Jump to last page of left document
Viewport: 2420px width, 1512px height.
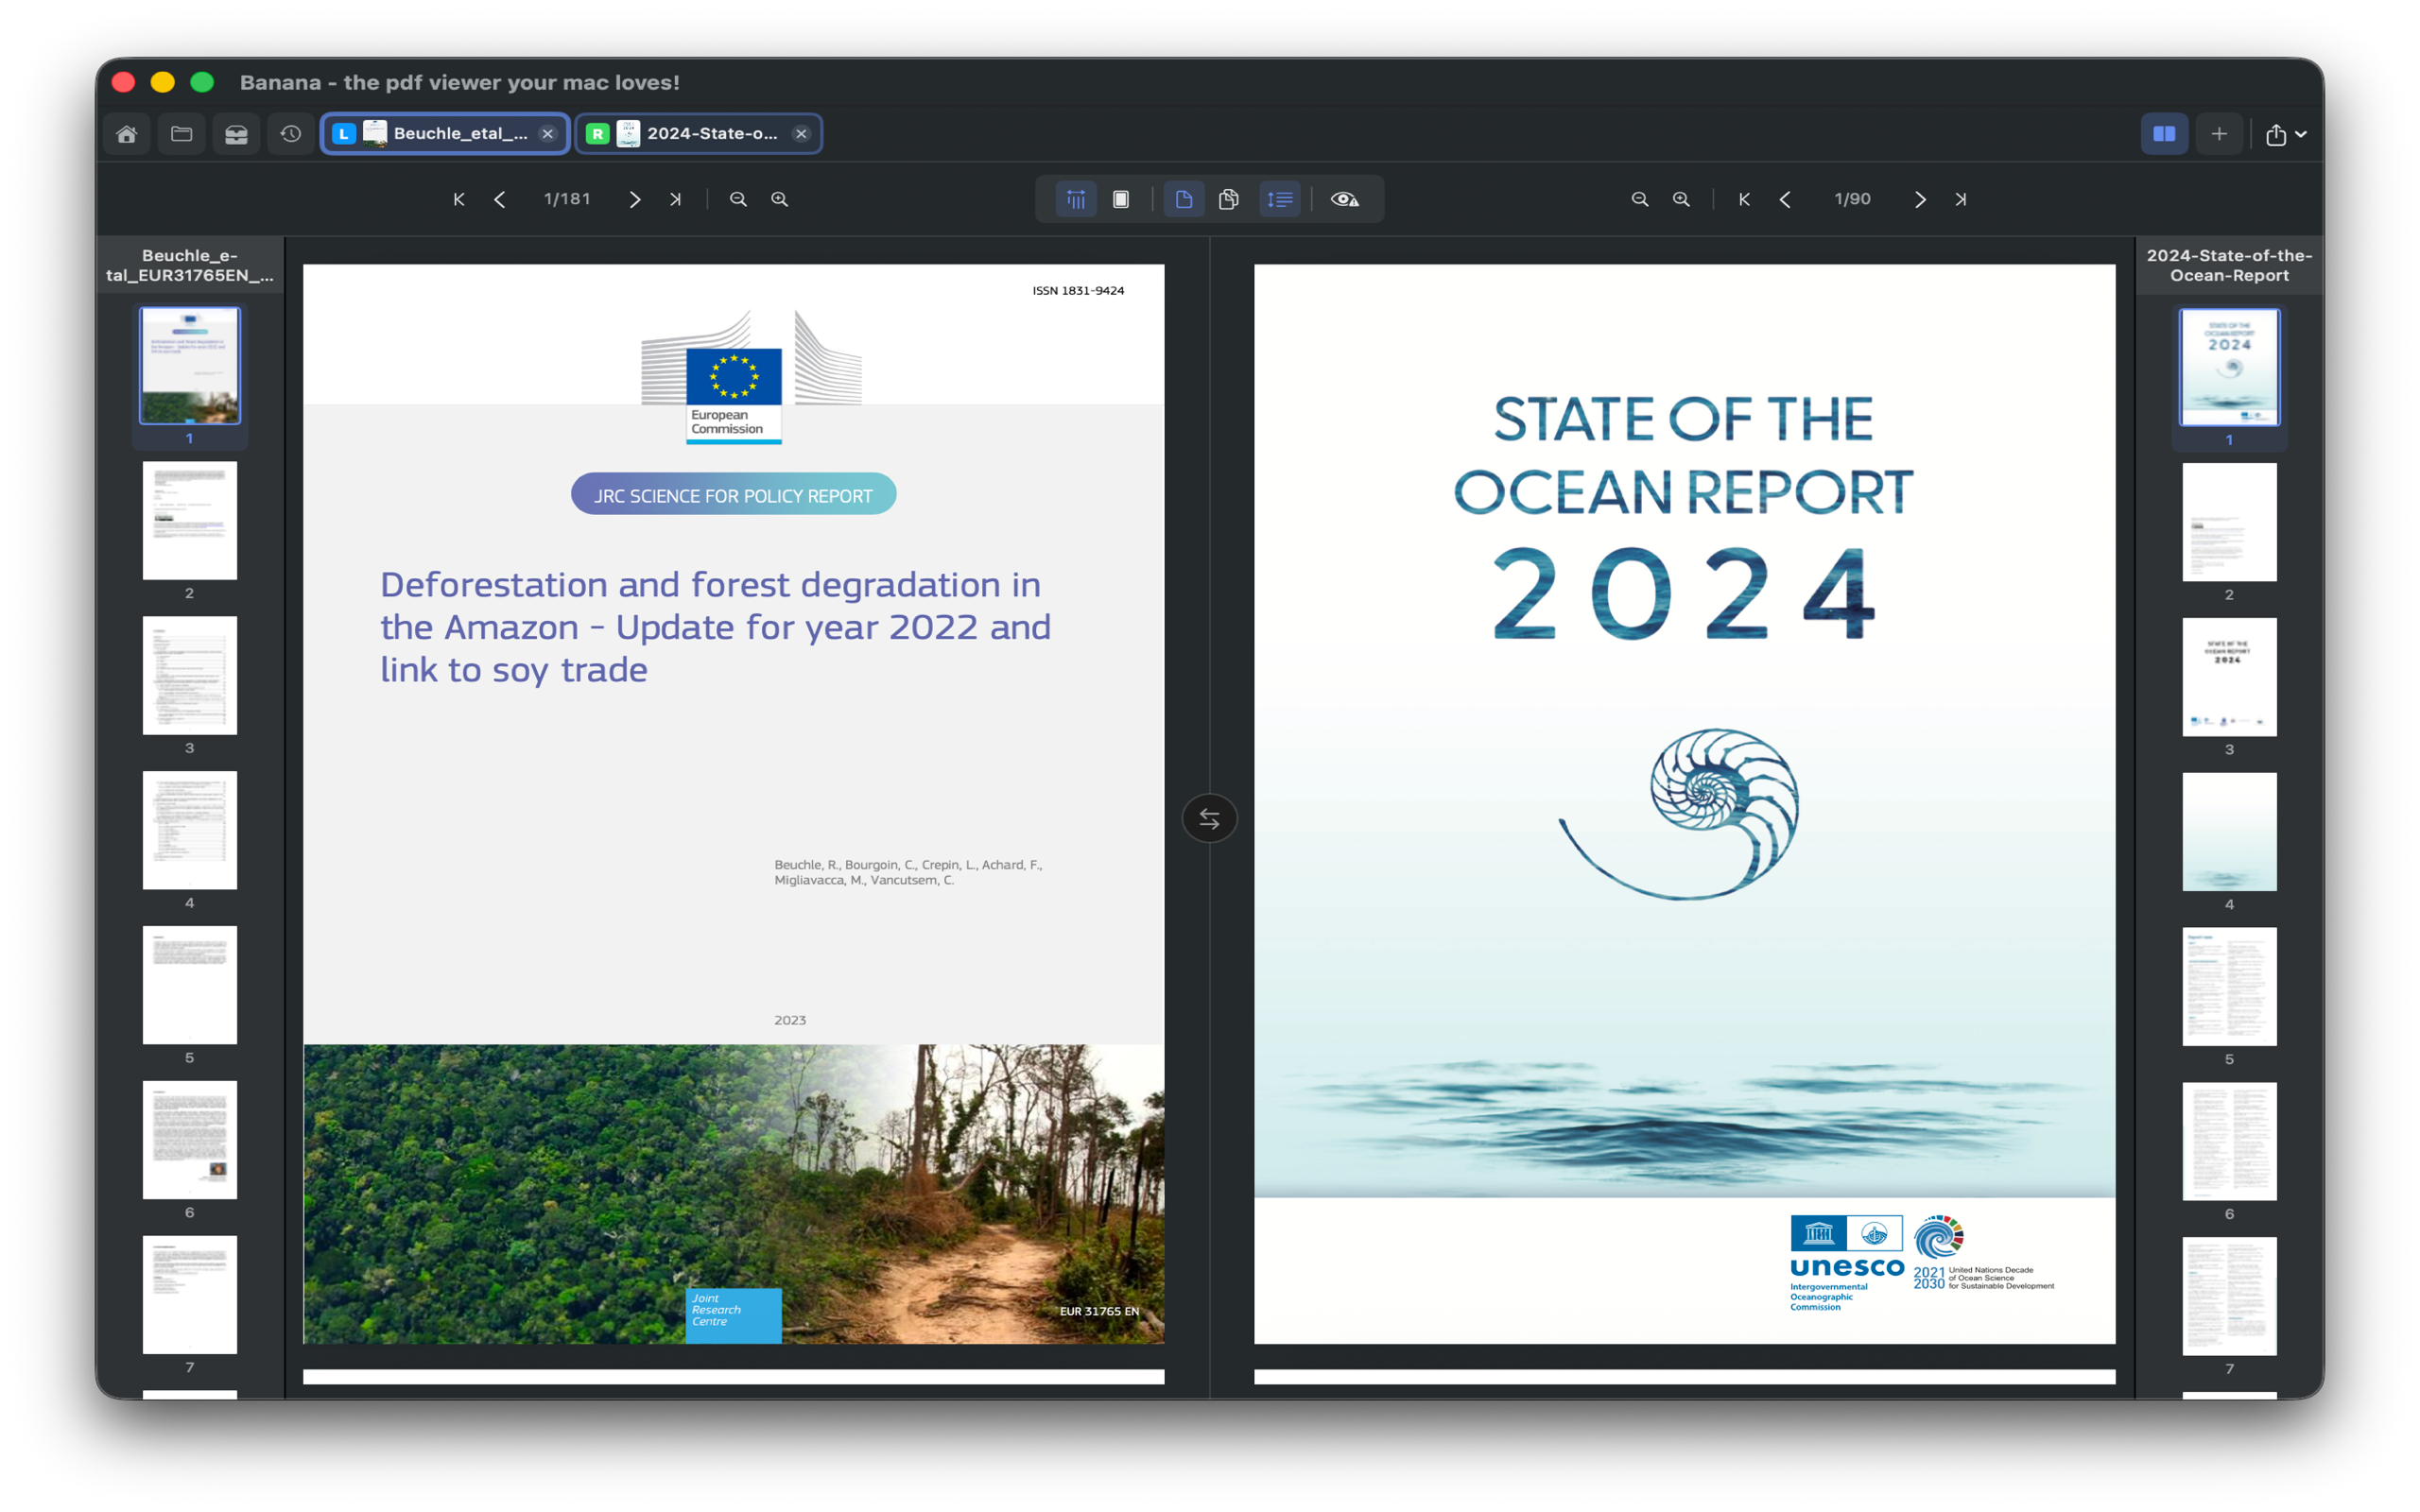coord(676,199)
